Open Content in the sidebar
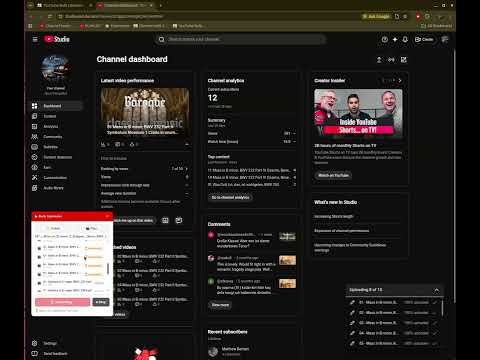The height and width of the screenshot is (360, 480). [56, 116]
